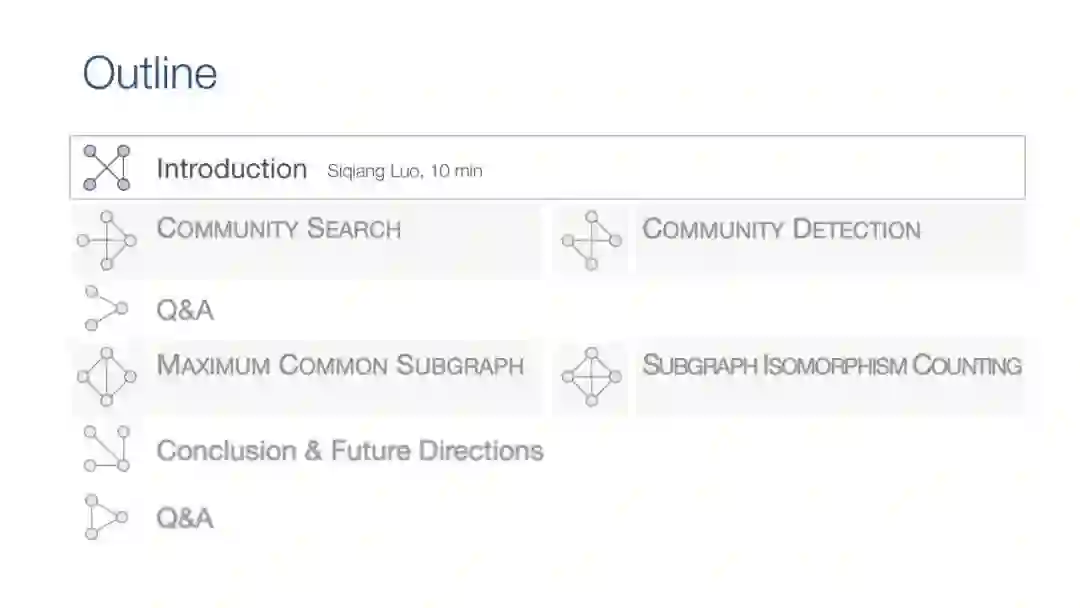Viewport: 1080px width, 608px height.
Task: Click the "Siqiang Luo, 10 min" speaker text
Action: pyautogui.click(x=404, y=171)
